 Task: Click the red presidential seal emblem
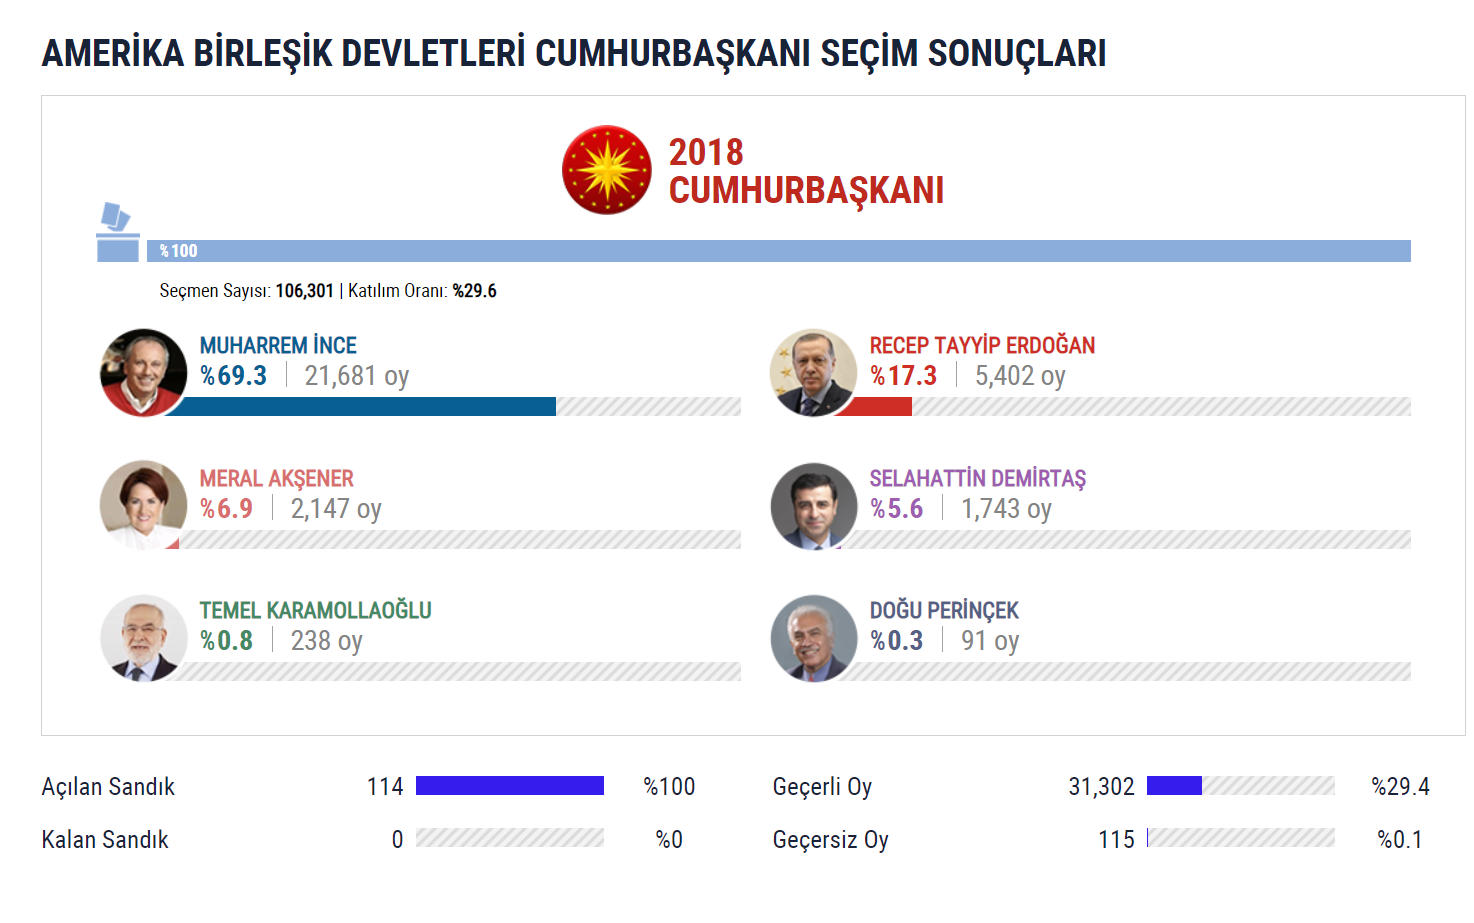[606, 170]
